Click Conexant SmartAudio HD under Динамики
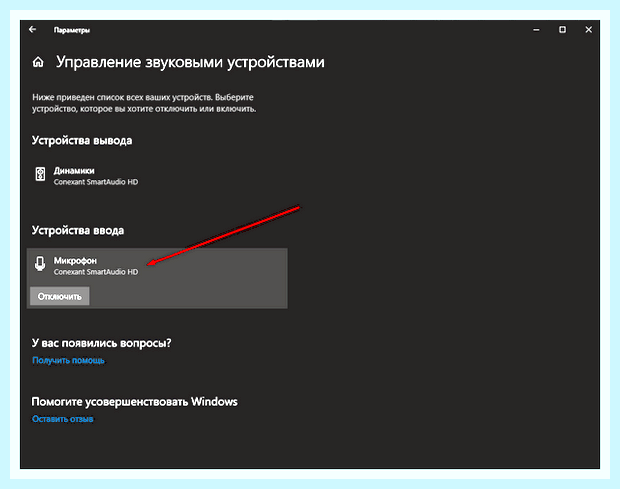Image resolution: width=620 pixels, height=489 pixels. tap(96, 182)
